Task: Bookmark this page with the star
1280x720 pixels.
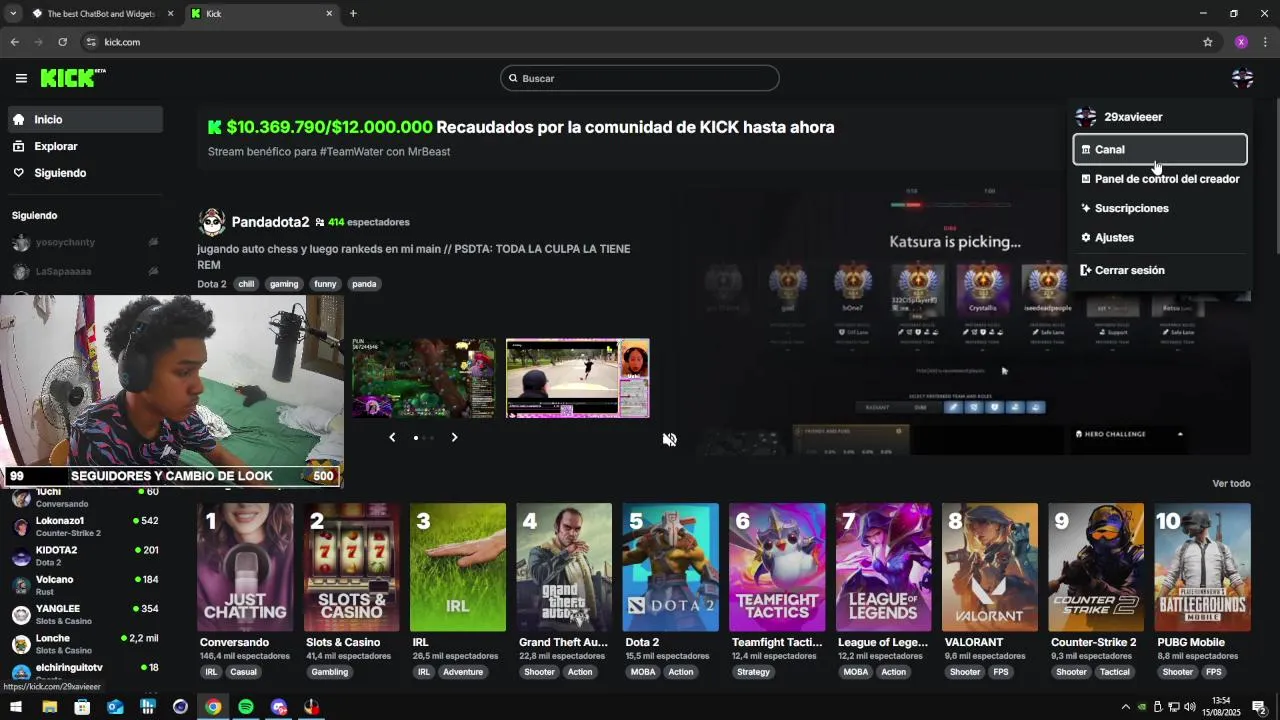Action: [1207, 42]
